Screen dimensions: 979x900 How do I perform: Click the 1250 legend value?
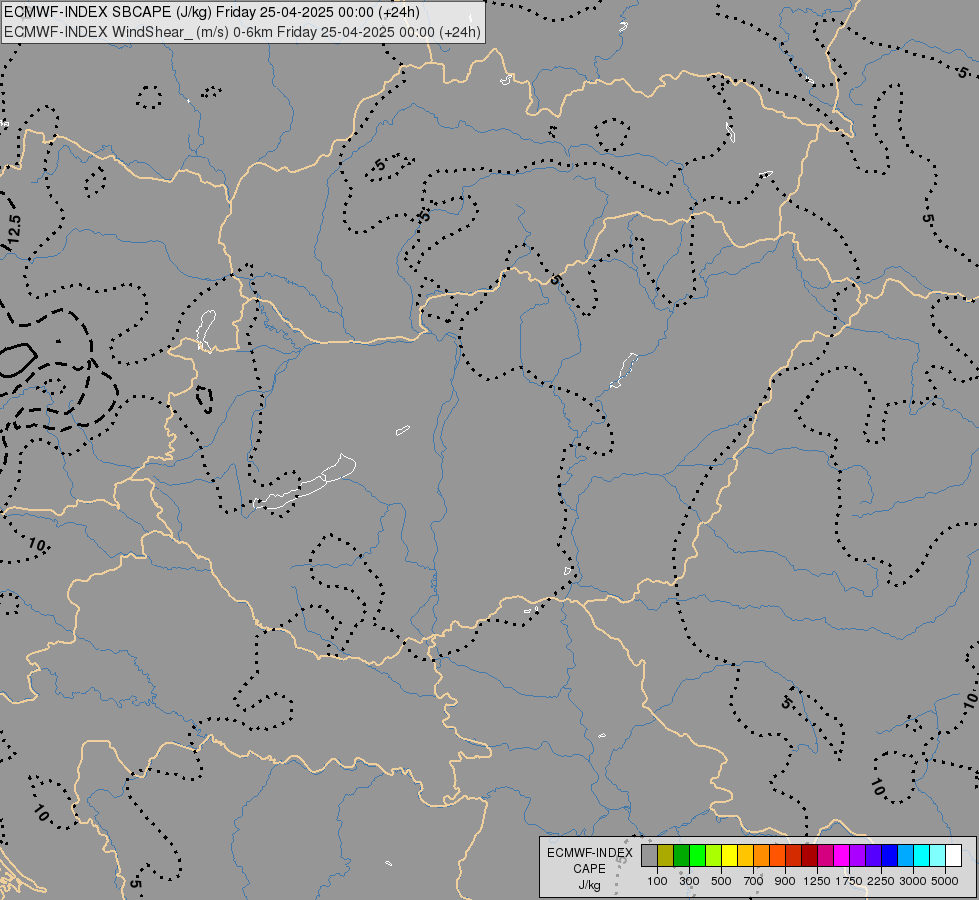(817, 881)
